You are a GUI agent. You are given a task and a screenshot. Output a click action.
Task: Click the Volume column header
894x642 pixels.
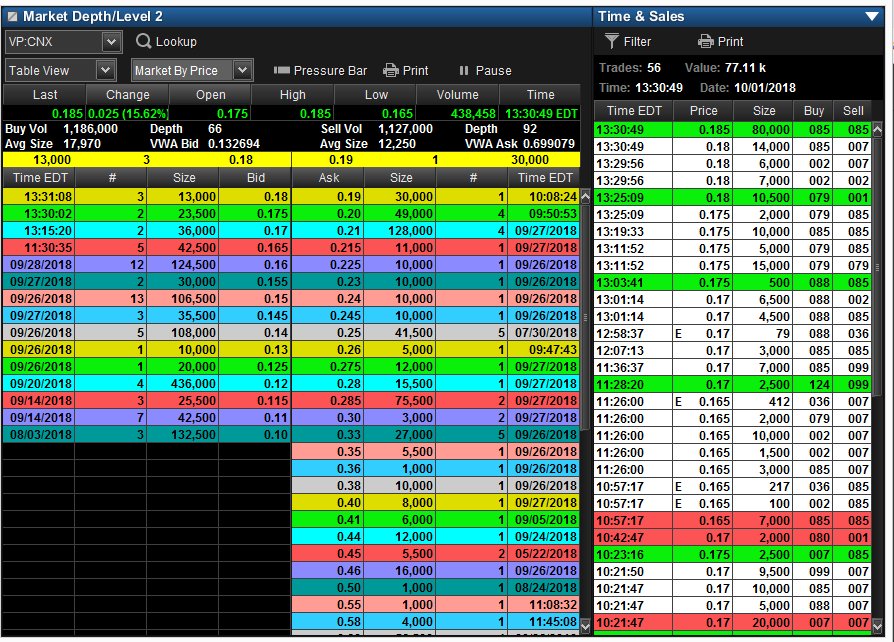point(458,95)
